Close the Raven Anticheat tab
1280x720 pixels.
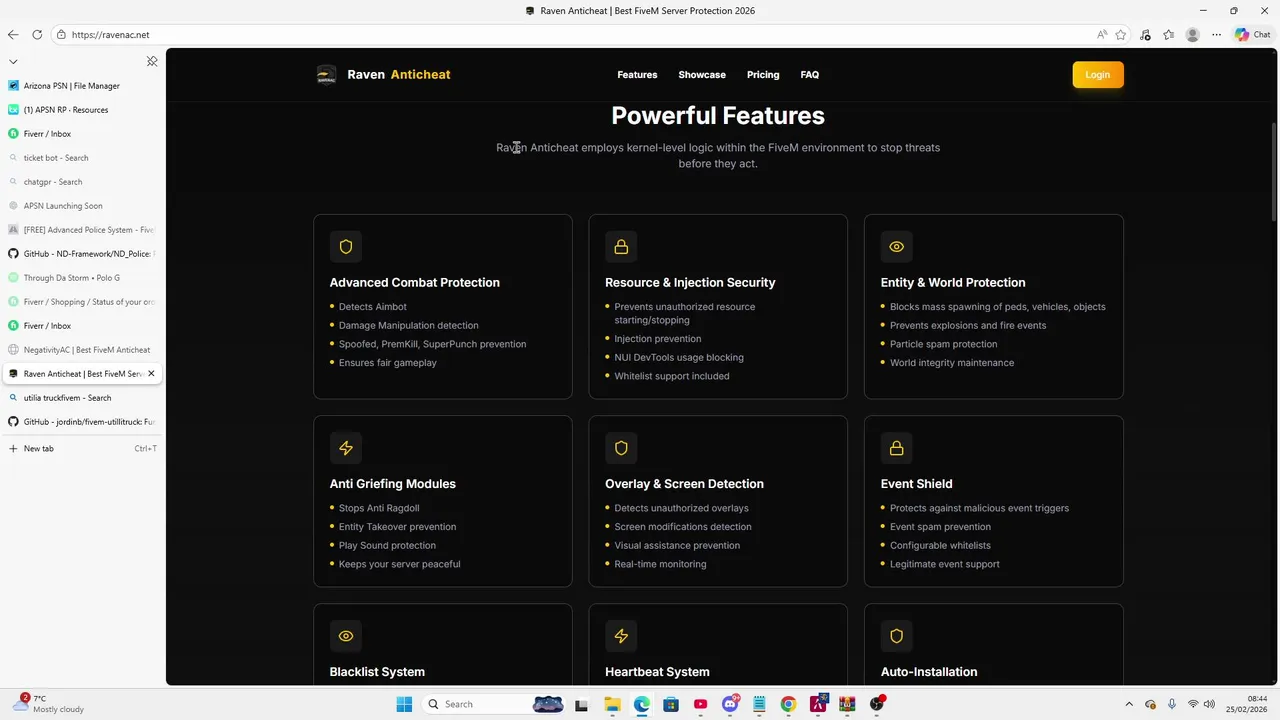tap(151, 374)
